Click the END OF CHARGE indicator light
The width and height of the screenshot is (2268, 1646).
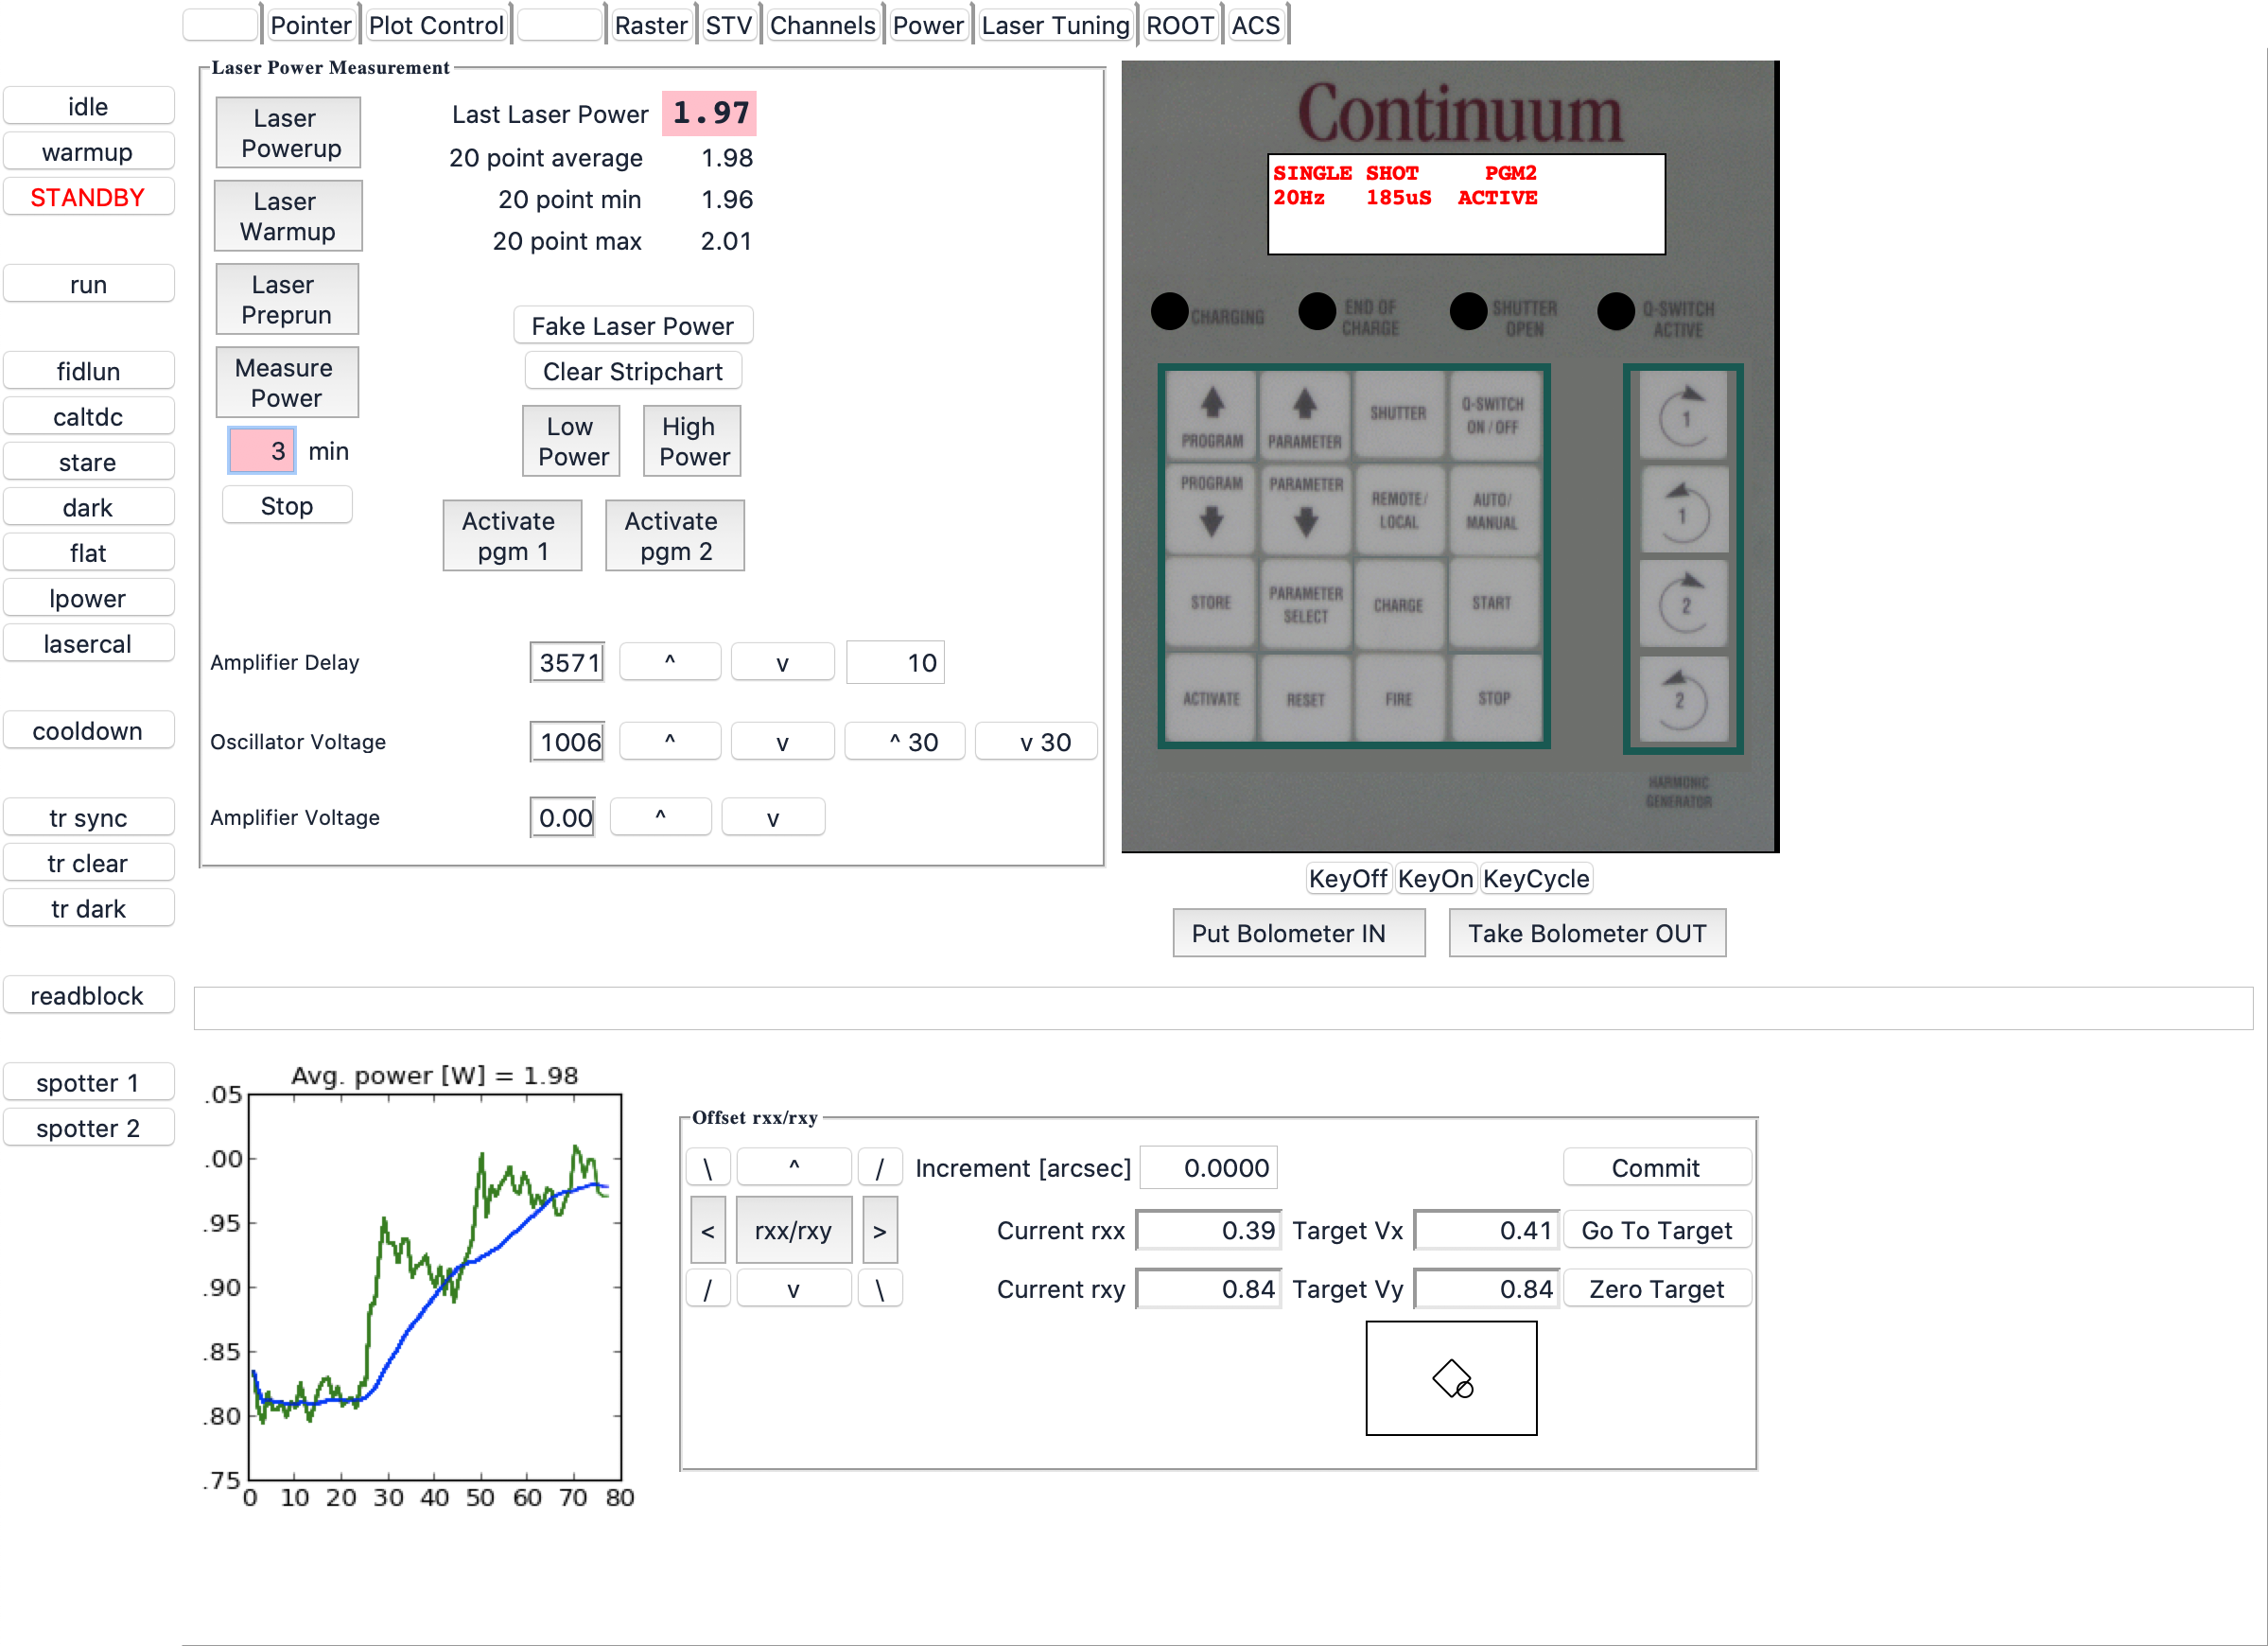(x=1317, y=311)
